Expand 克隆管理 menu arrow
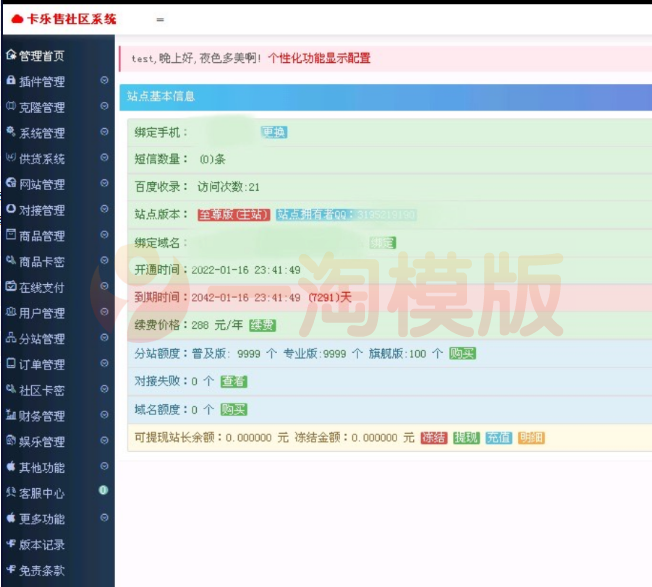This screenshot has height=587, width=652. 104,106
